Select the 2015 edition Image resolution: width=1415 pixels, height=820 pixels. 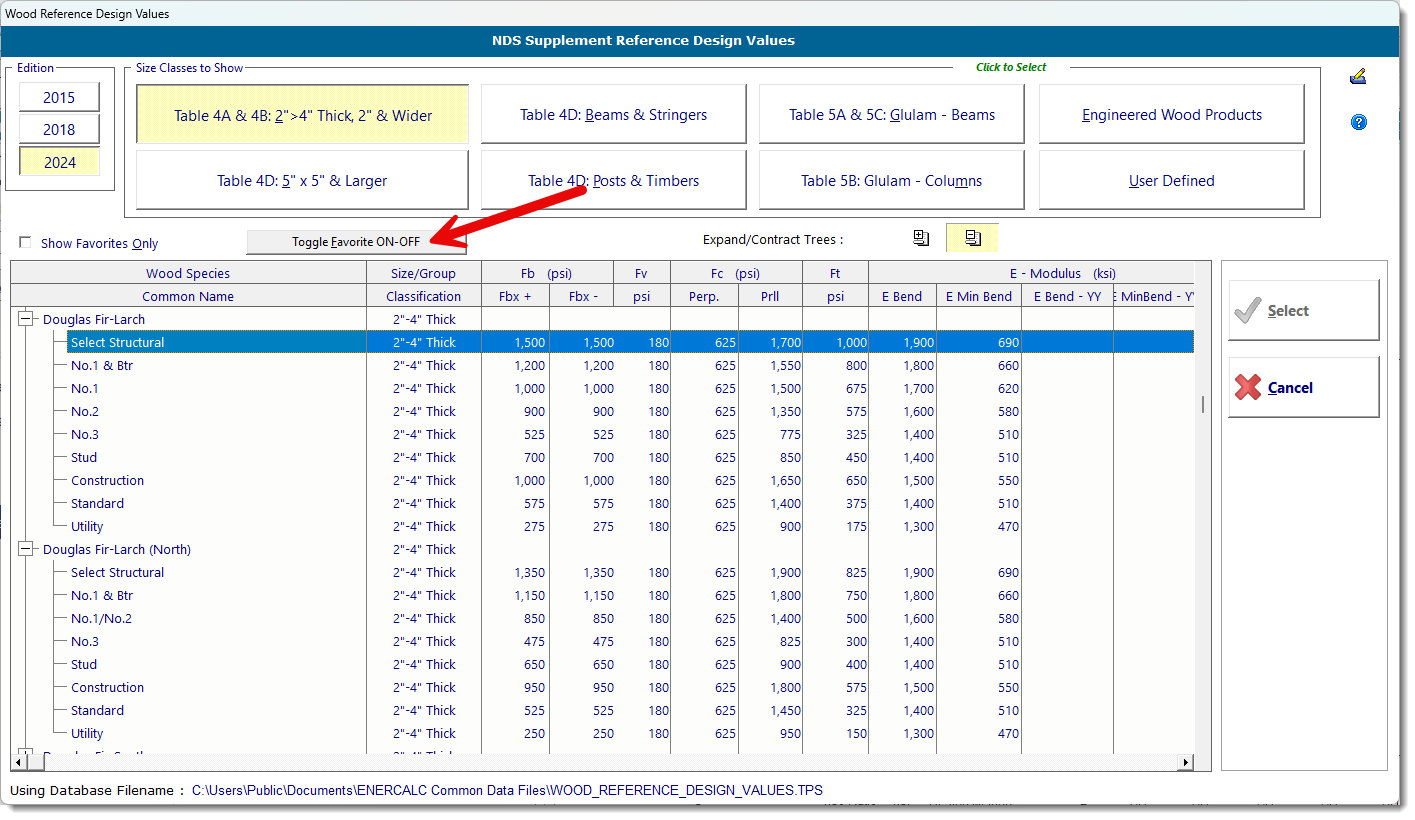click(60, 97)
